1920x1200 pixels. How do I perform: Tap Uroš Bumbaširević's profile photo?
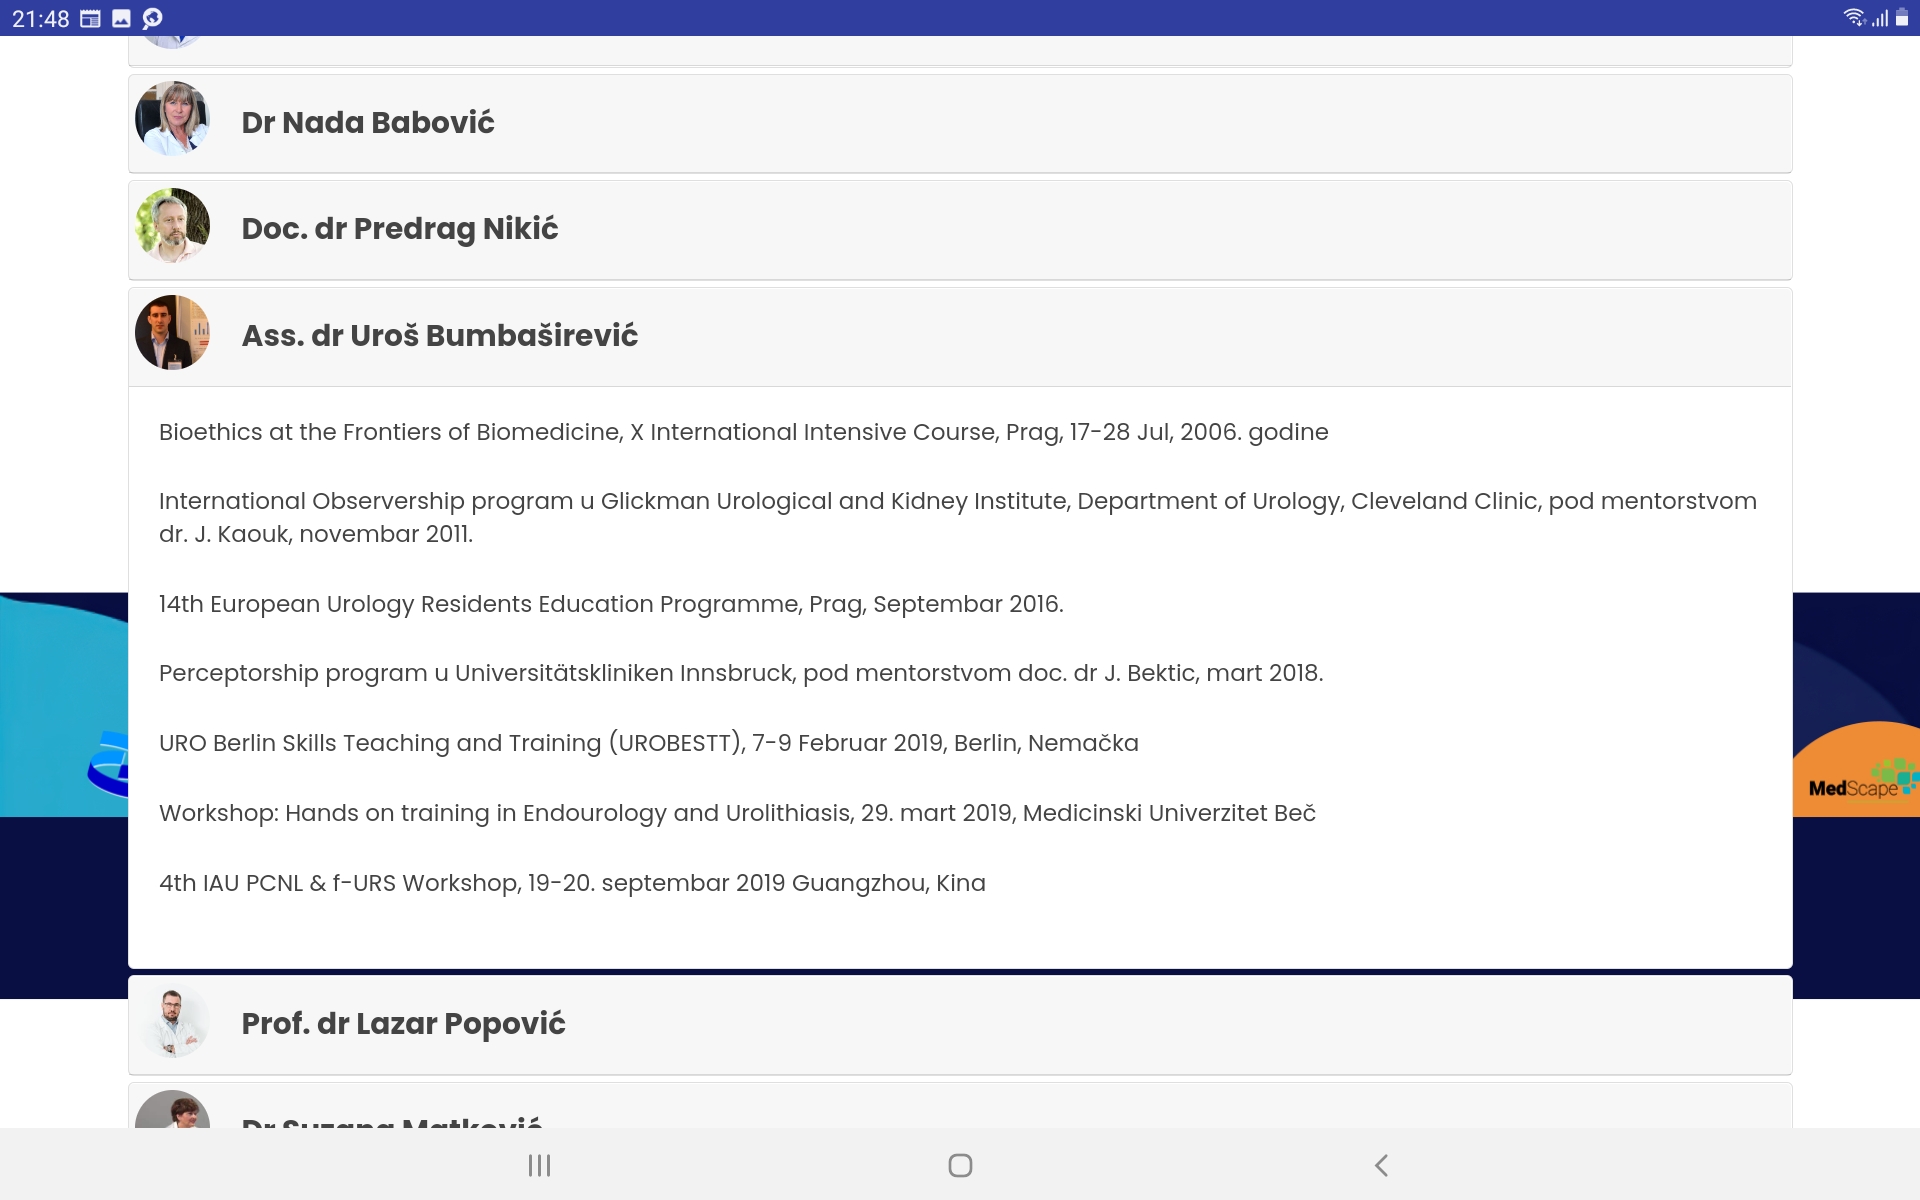click(172, 332)
